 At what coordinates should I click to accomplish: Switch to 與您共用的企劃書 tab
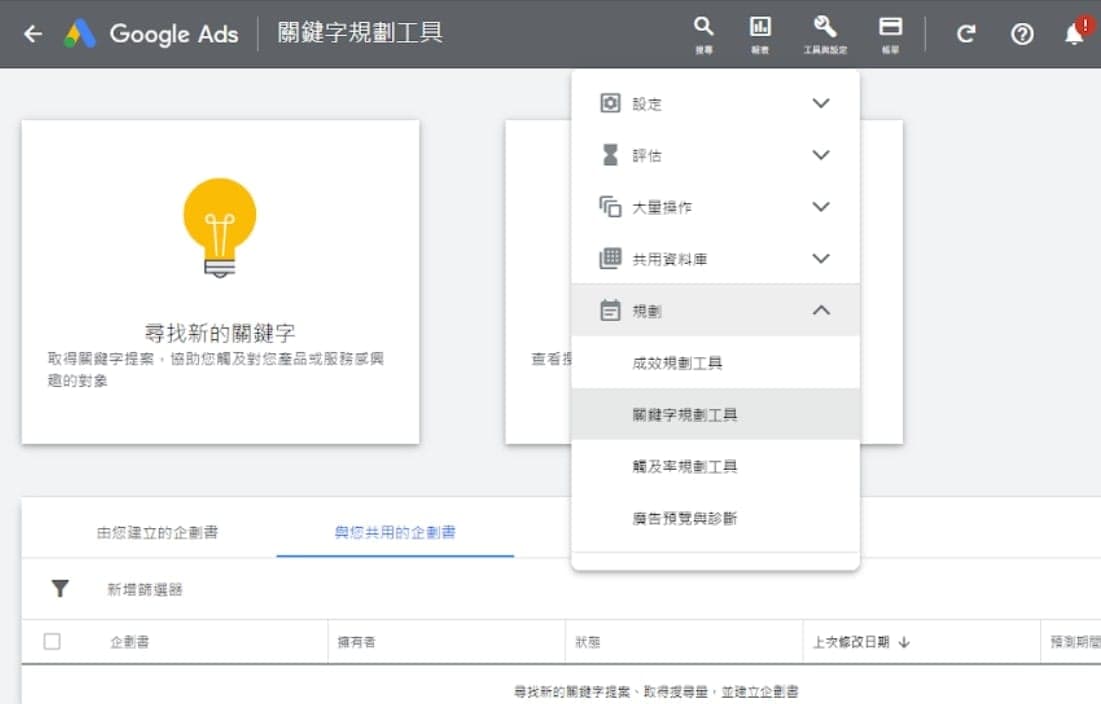point(395,532)
